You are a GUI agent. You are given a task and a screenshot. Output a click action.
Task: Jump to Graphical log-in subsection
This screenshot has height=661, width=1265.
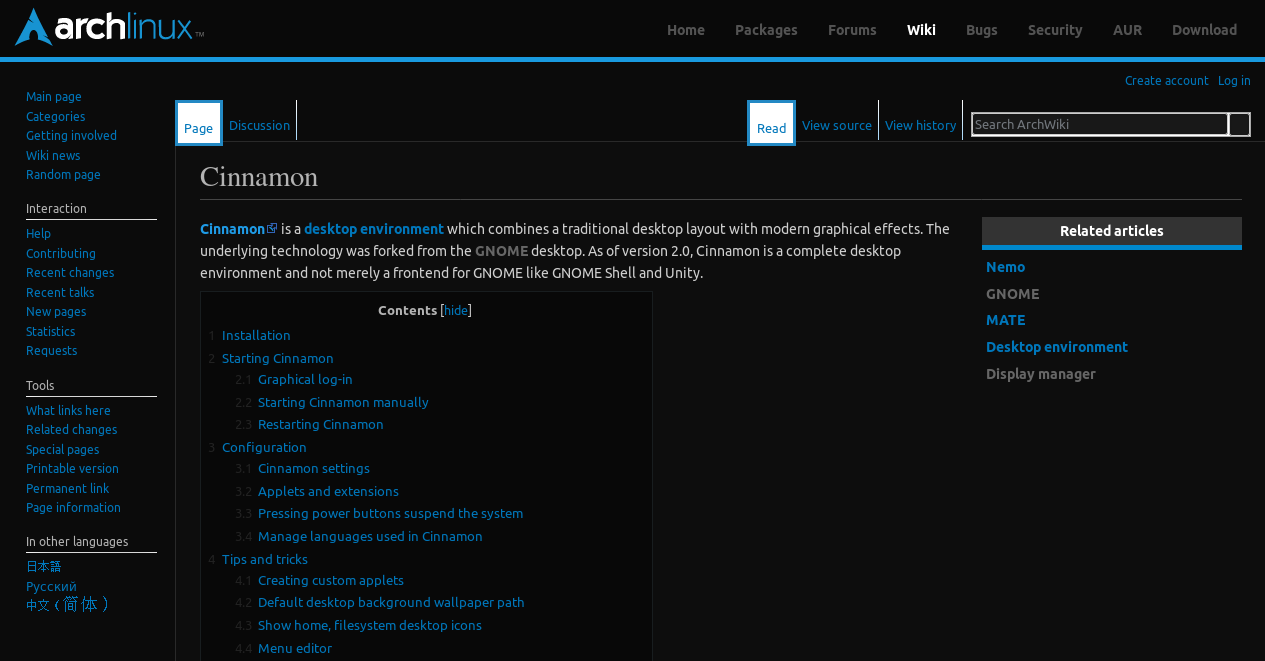coord(305,380)
